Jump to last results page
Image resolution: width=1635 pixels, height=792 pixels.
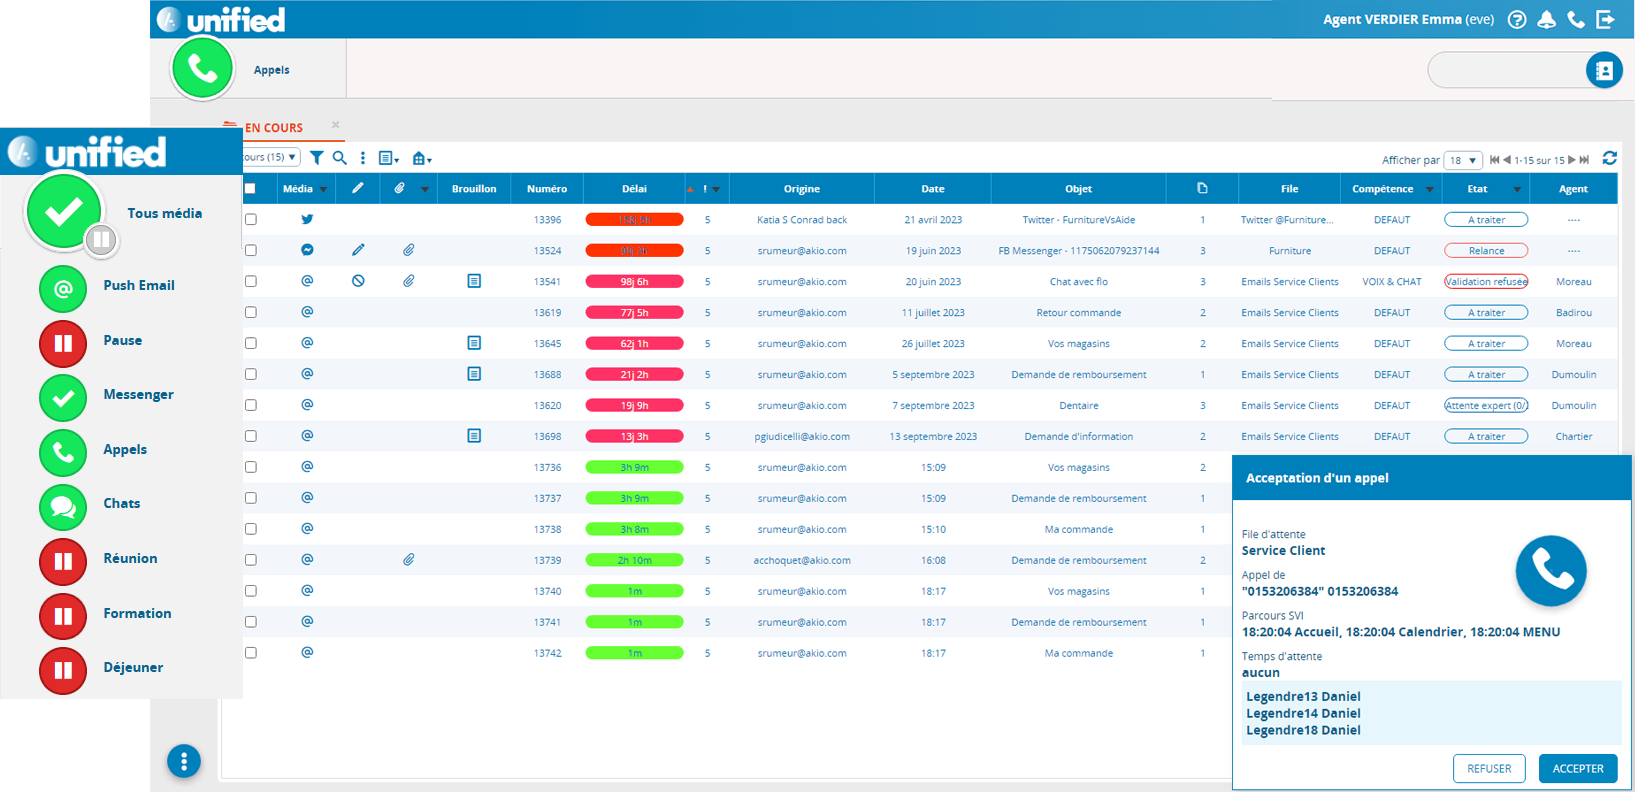1584,160
